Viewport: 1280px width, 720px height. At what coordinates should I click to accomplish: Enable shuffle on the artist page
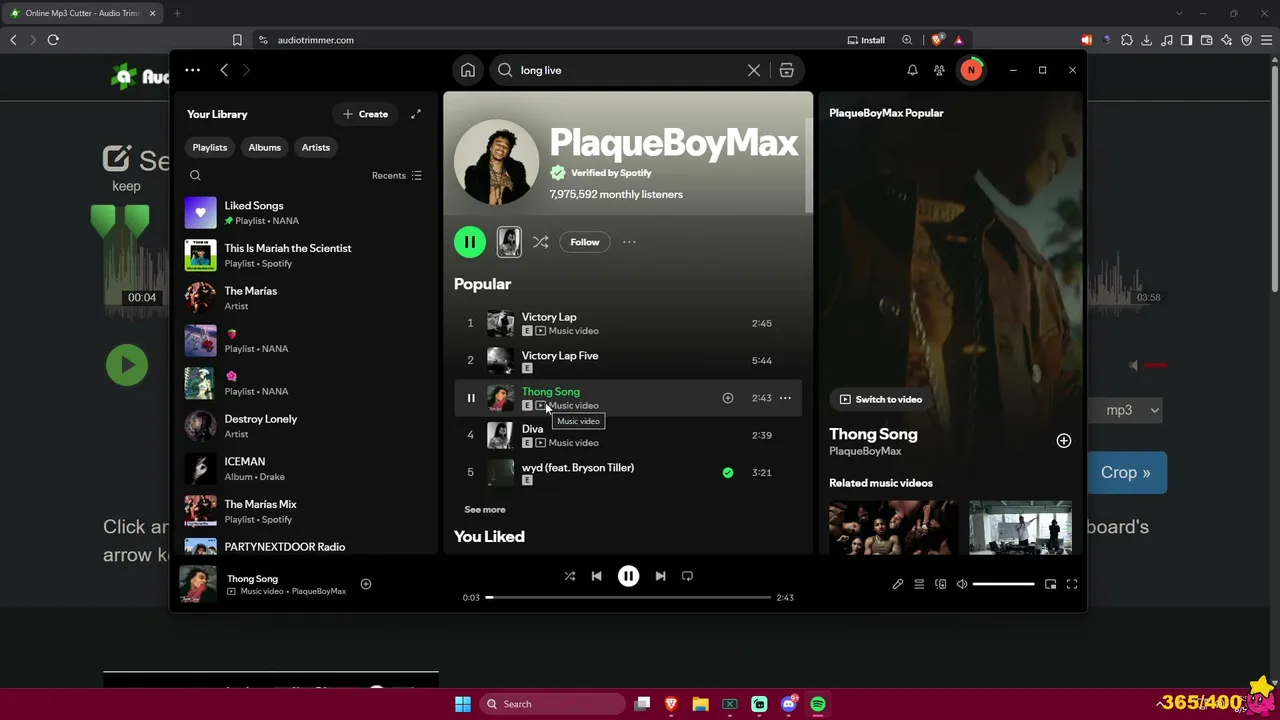(x=540, y=242)
